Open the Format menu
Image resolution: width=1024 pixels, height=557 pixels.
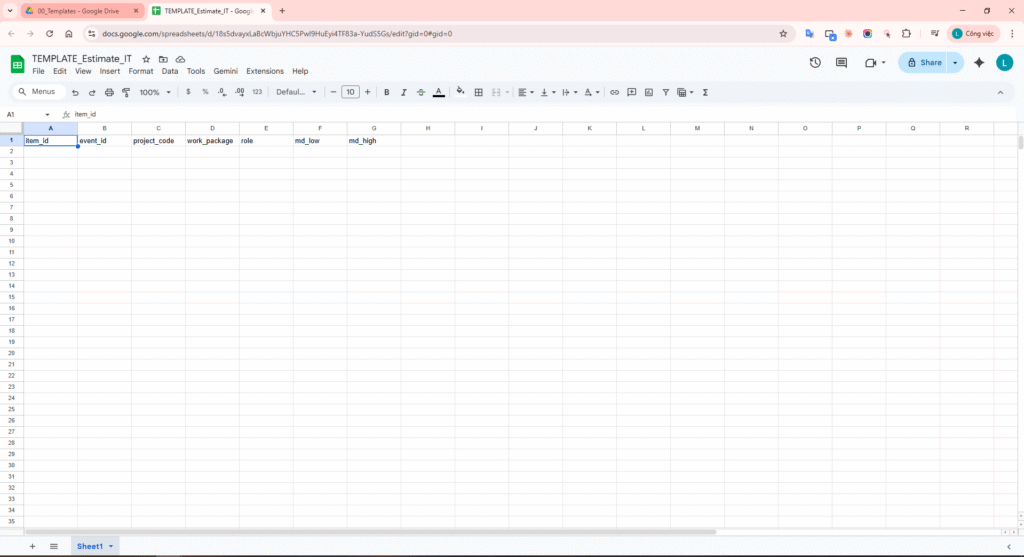[141, 71]
